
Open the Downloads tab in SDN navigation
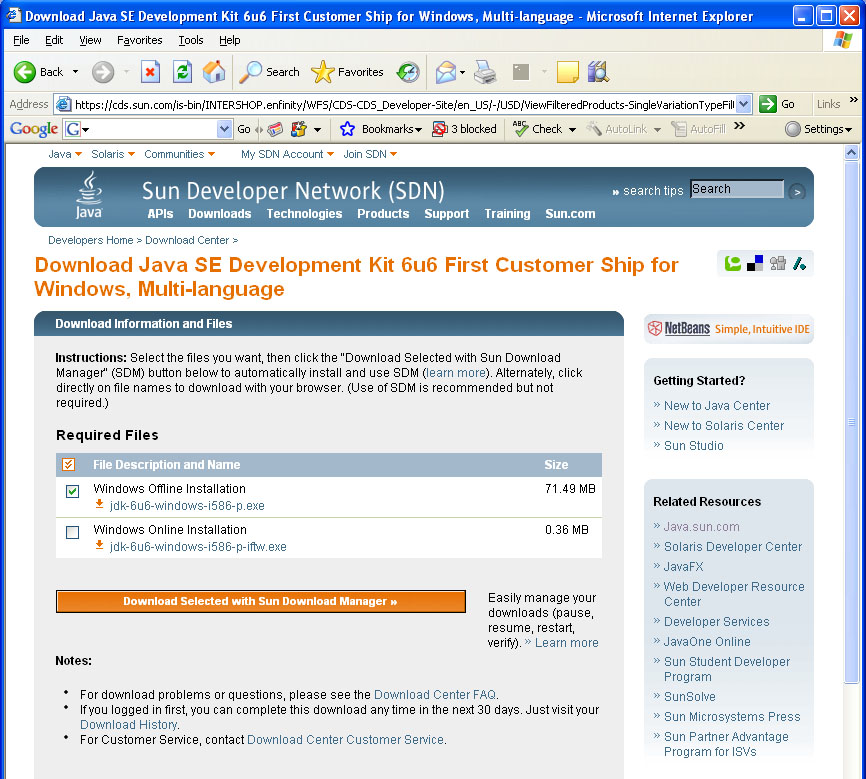[219, 214]
